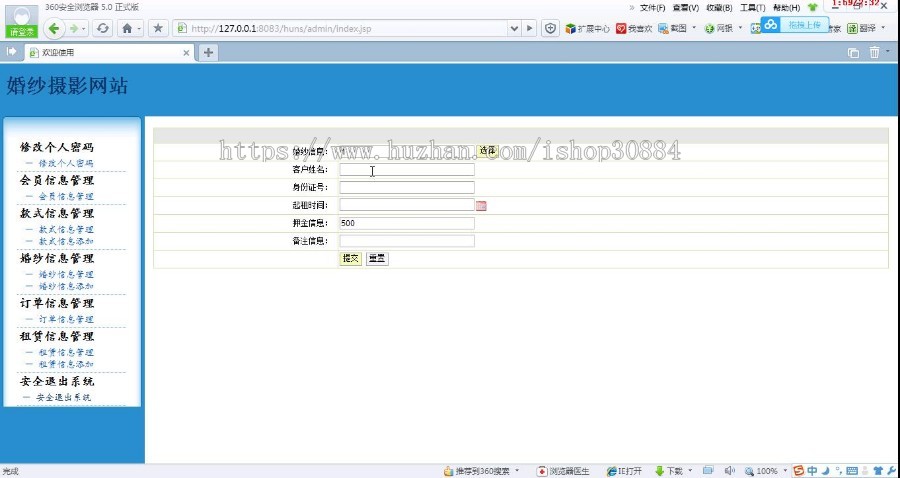Screen dimensions: 900x478
Task: Expand the 截图 dropdown arrow
Action: (694, 28)
